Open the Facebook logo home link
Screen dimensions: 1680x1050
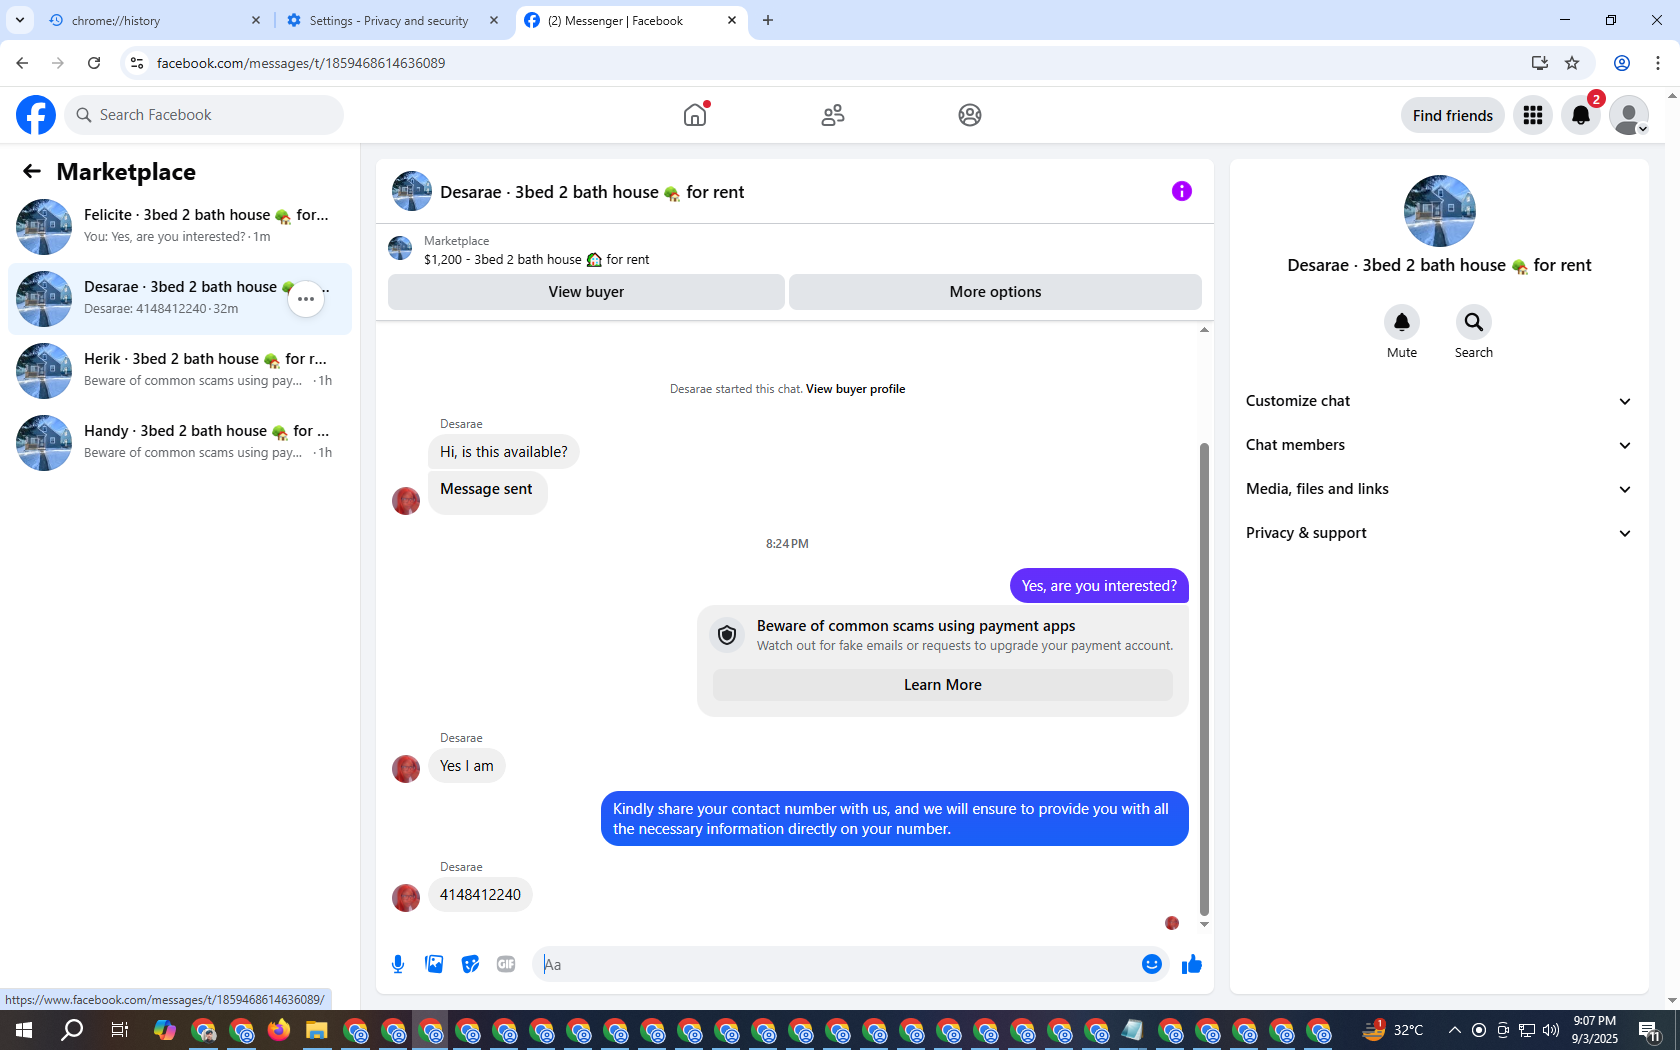click(36, 115)
